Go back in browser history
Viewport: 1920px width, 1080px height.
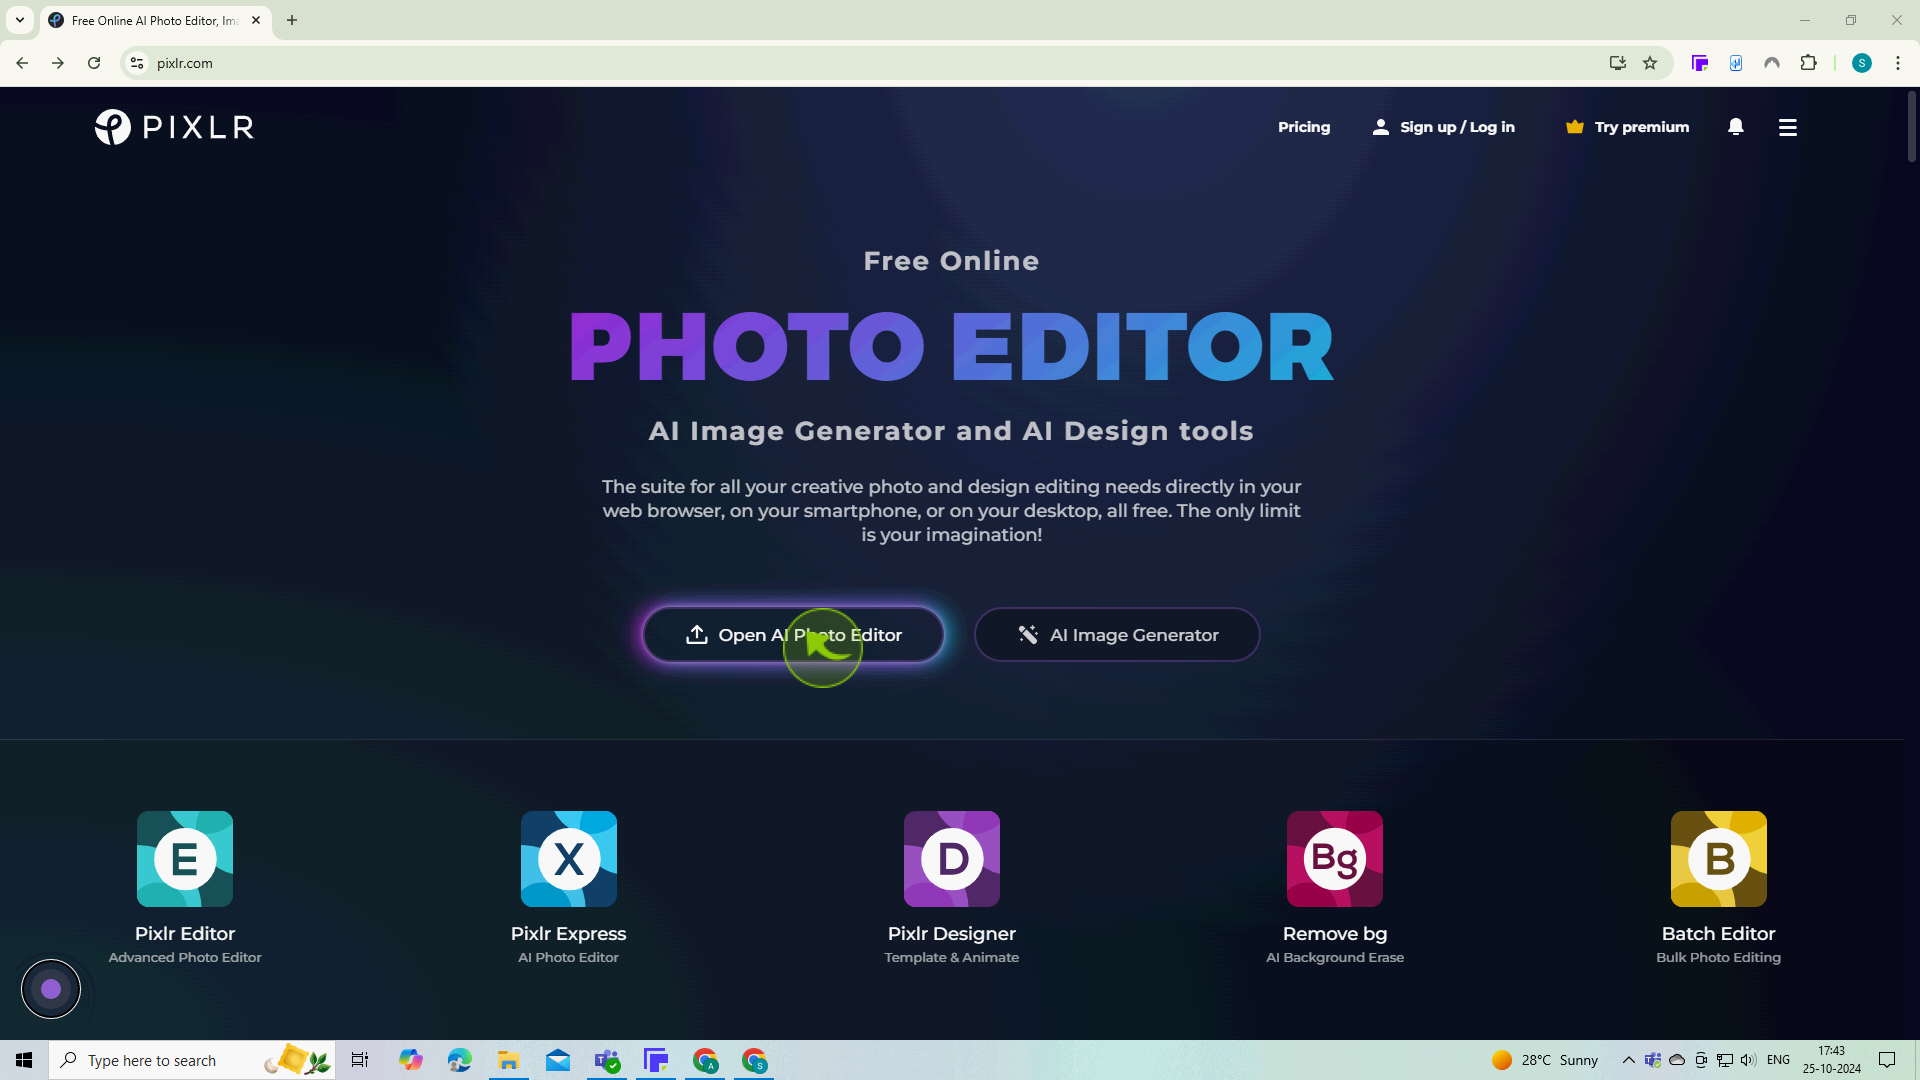pos(22,63)
